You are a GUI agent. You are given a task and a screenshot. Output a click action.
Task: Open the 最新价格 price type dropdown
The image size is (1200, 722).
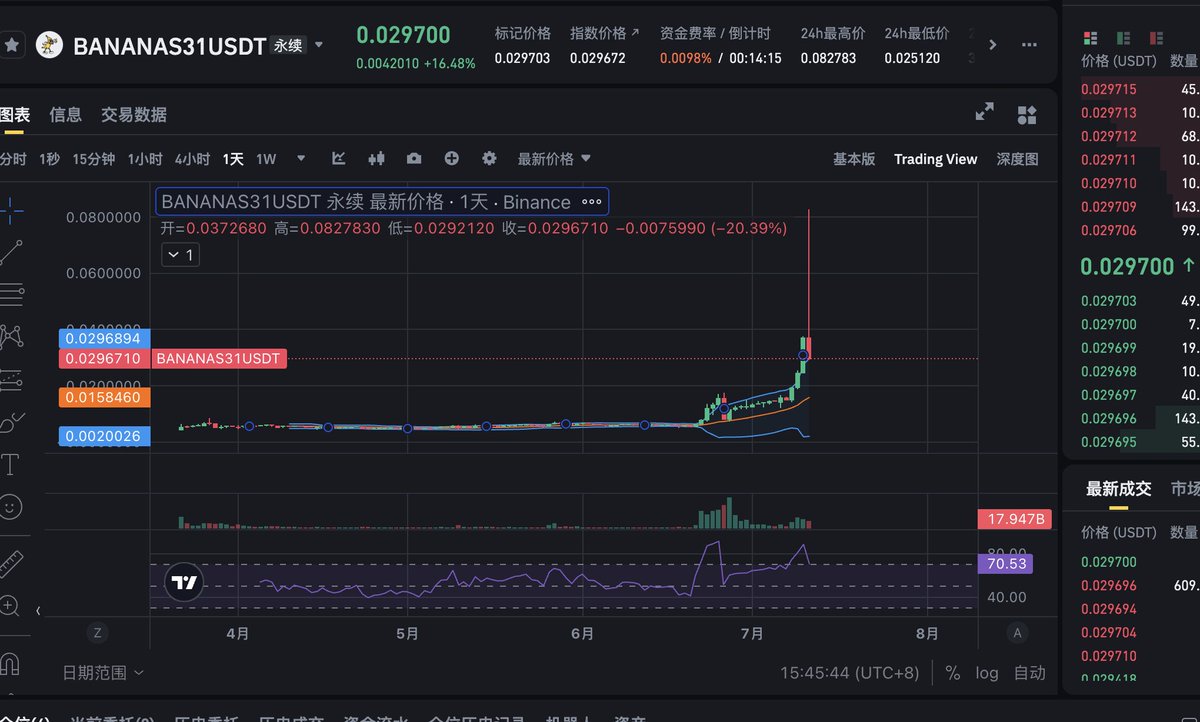tap(554, 159)
